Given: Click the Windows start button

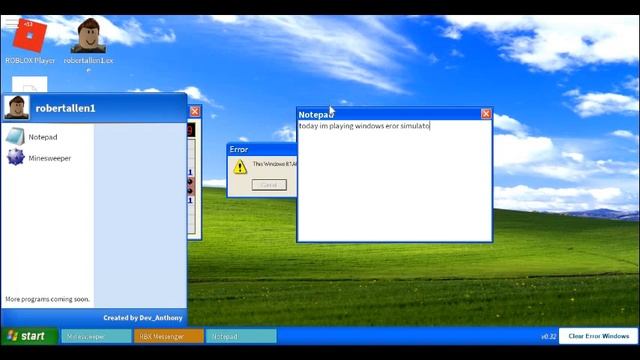Looking at the screenshot, I should click(x=29, y=336).
